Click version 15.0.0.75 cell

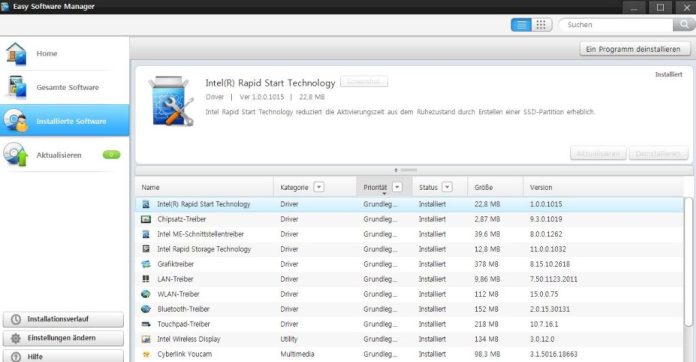(544, 294)
